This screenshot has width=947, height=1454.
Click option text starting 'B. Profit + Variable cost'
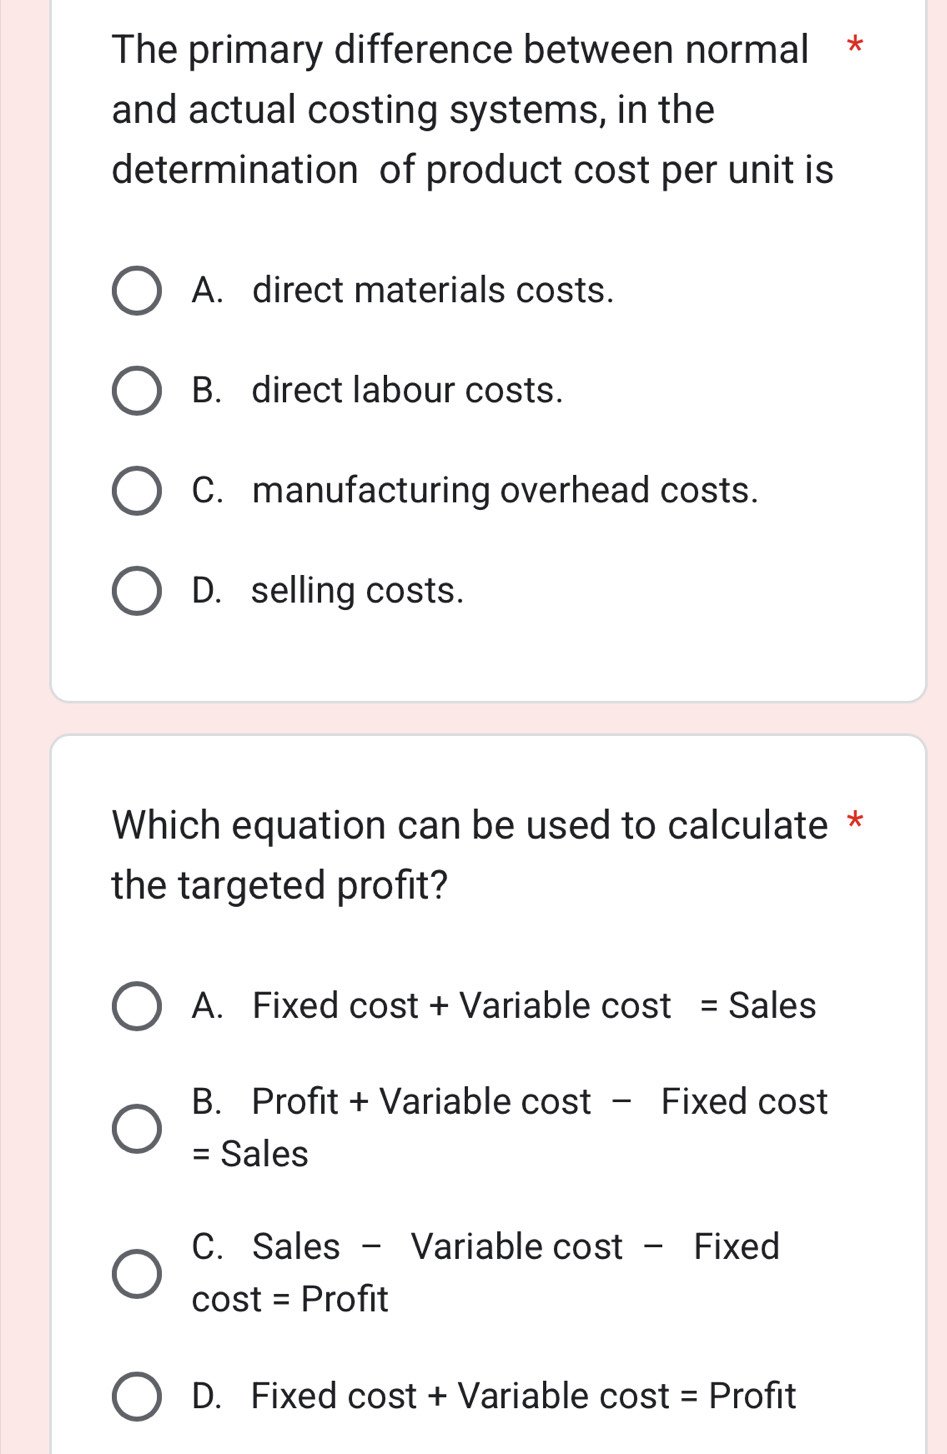[509, 1102]
